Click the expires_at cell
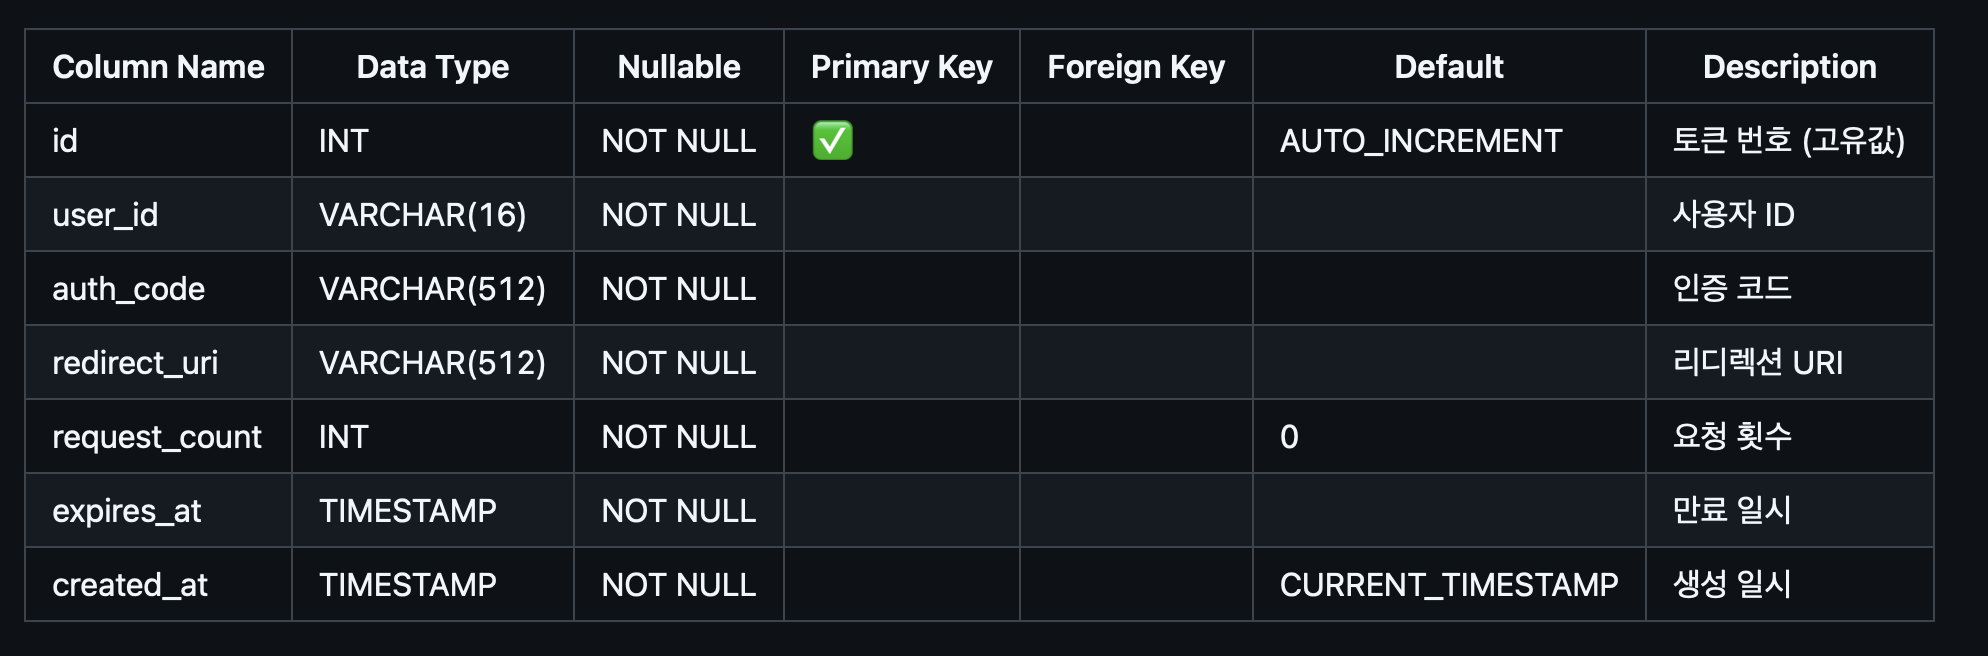The image size is (1988, 656). [127, 511]
